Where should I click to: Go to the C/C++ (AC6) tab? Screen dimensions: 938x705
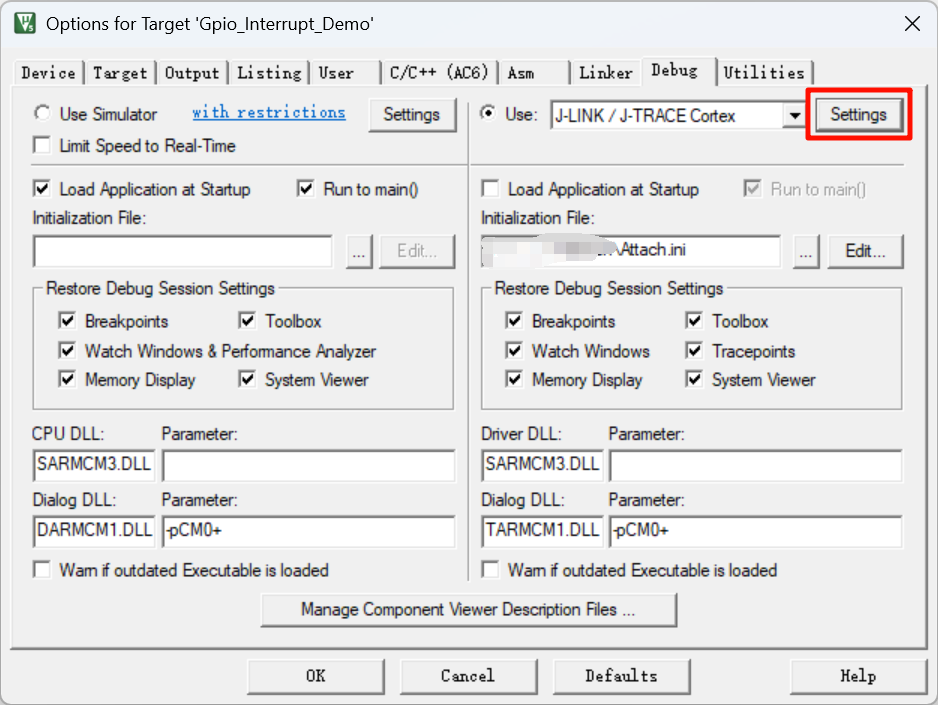439,73
